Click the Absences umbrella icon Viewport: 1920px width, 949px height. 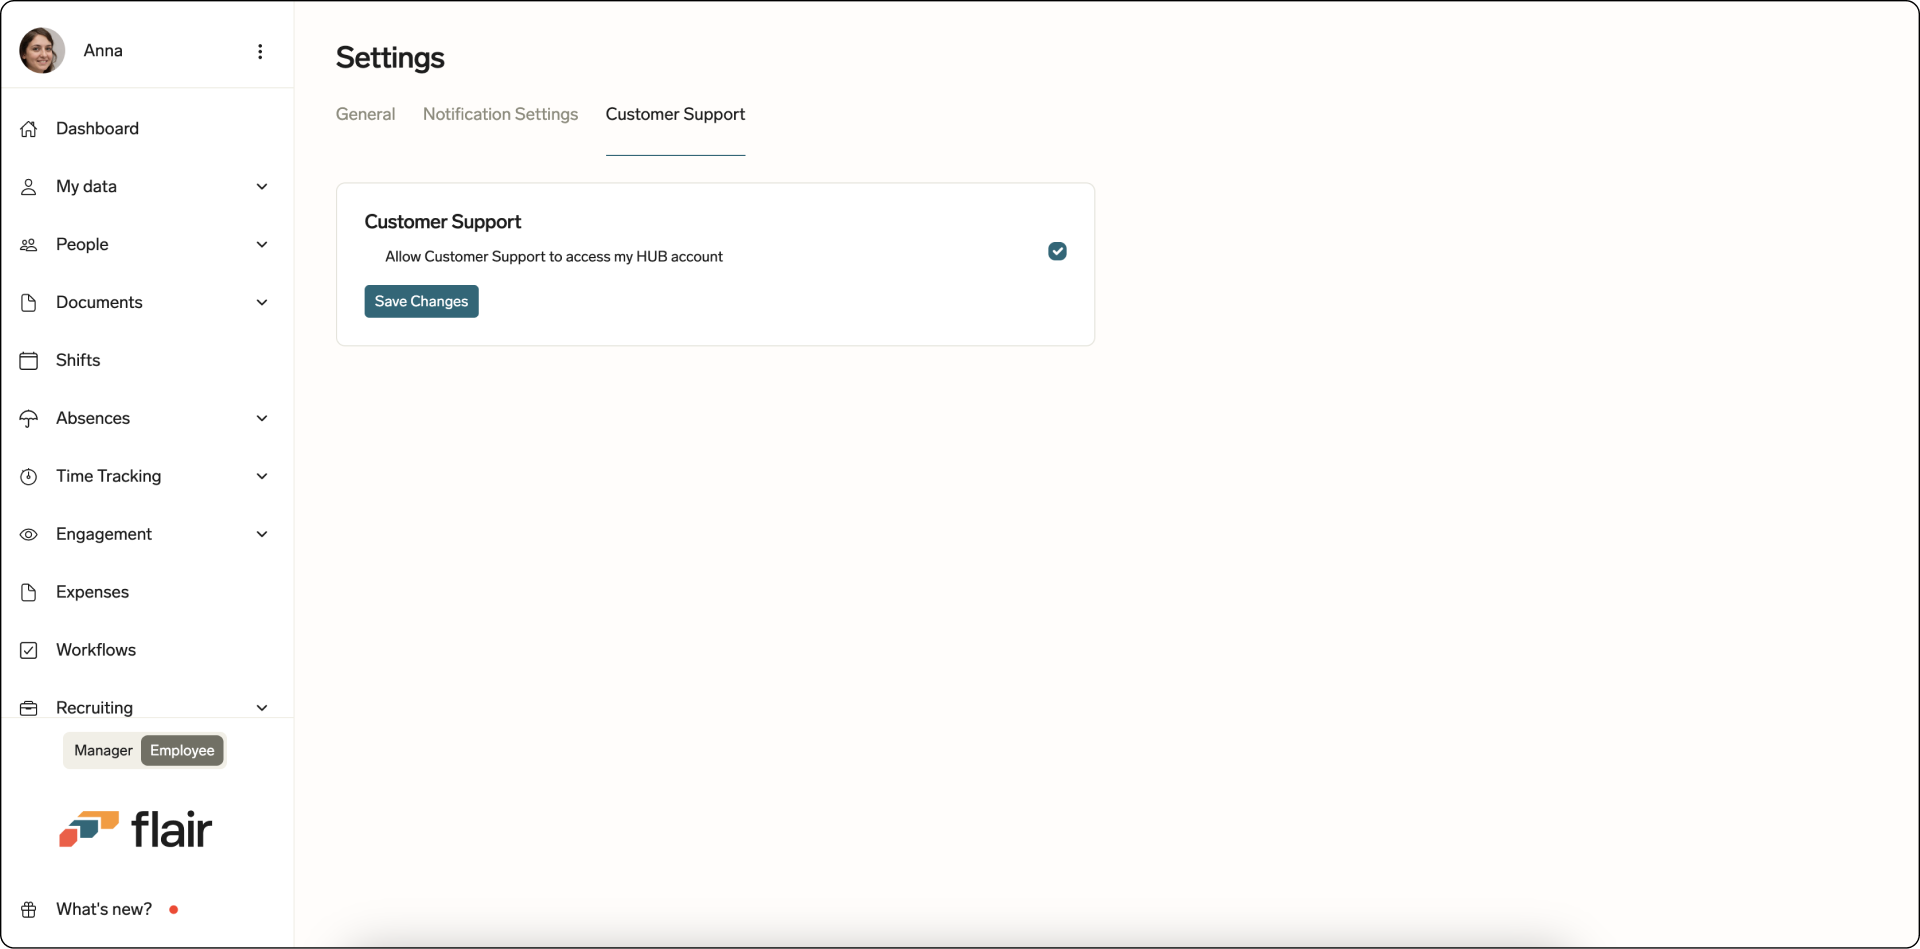point(29,418)
